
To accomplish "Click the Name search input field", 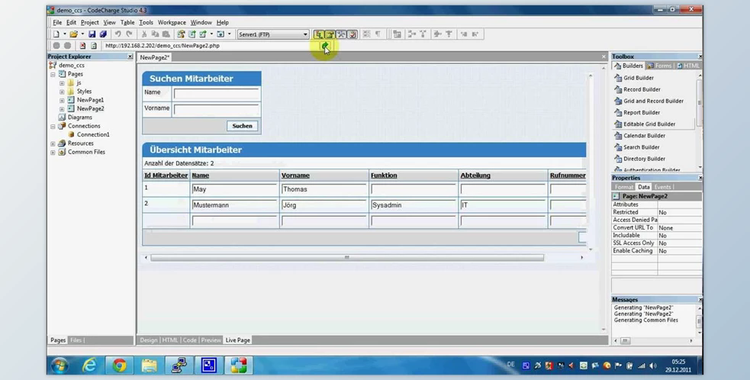I will [x=216, y=93].
